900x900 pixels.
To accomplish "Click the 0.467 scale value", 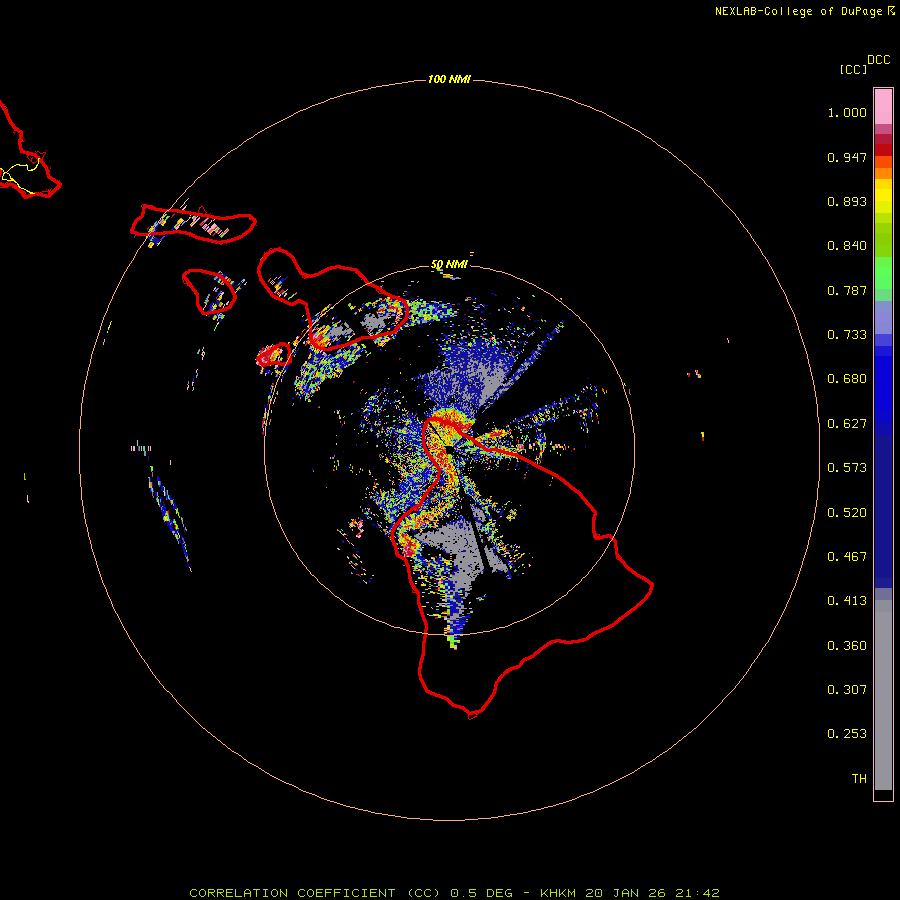I will point(847,557).
